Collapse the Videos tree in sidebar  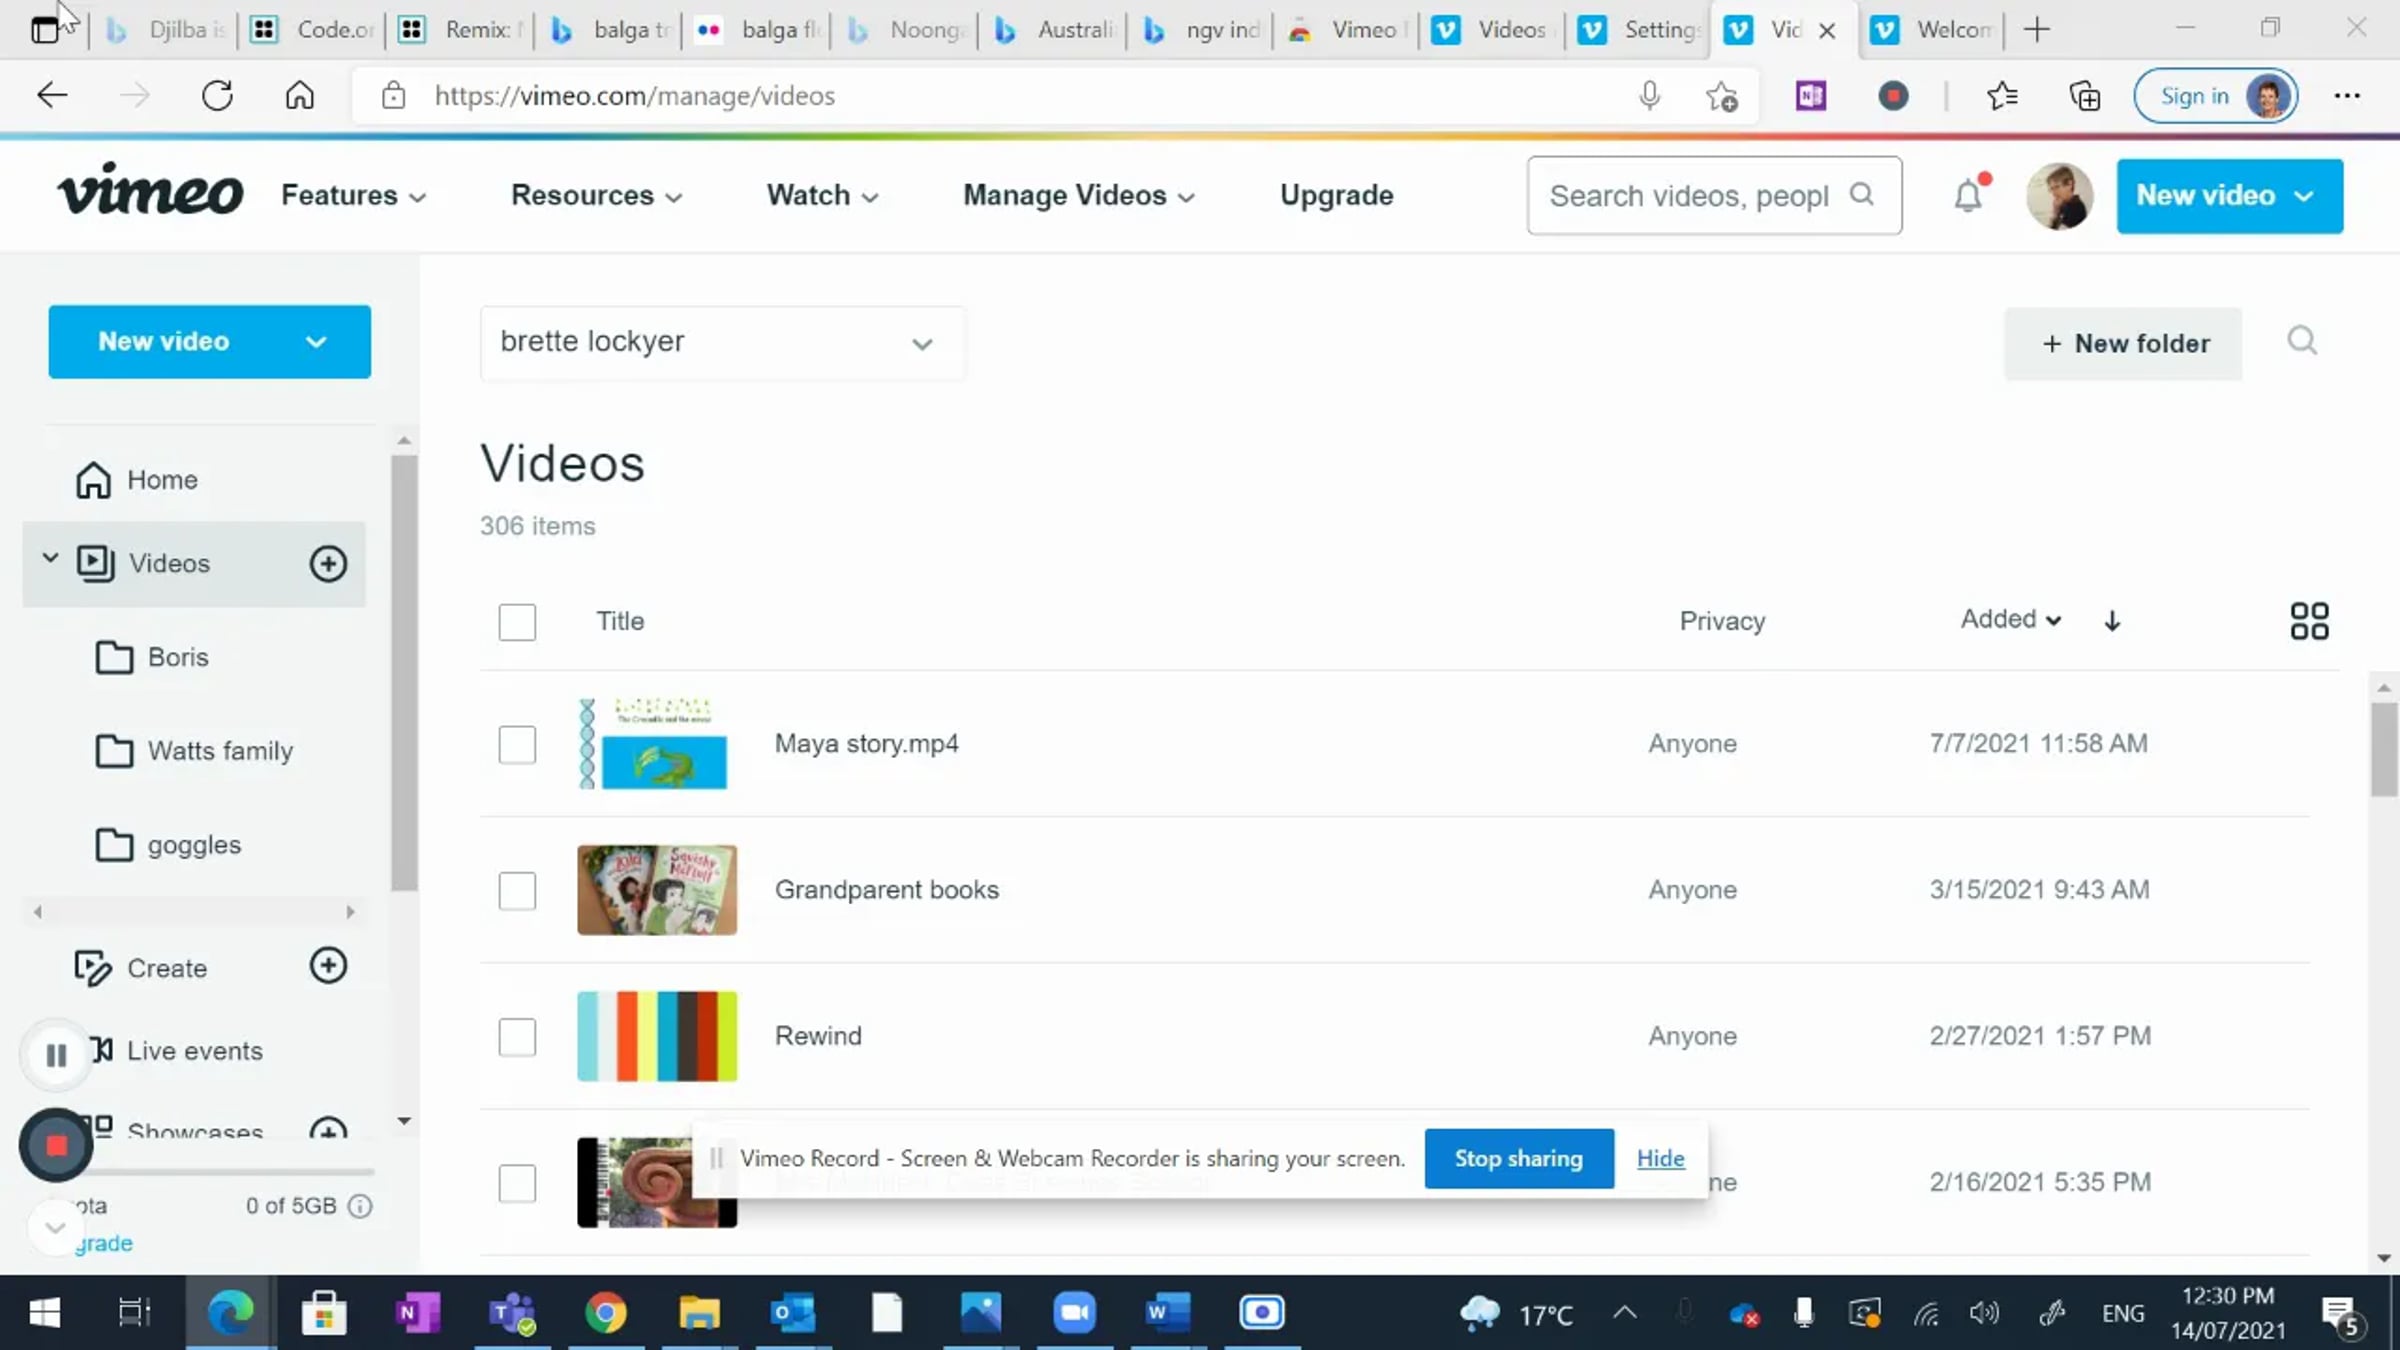click(50, 558)
